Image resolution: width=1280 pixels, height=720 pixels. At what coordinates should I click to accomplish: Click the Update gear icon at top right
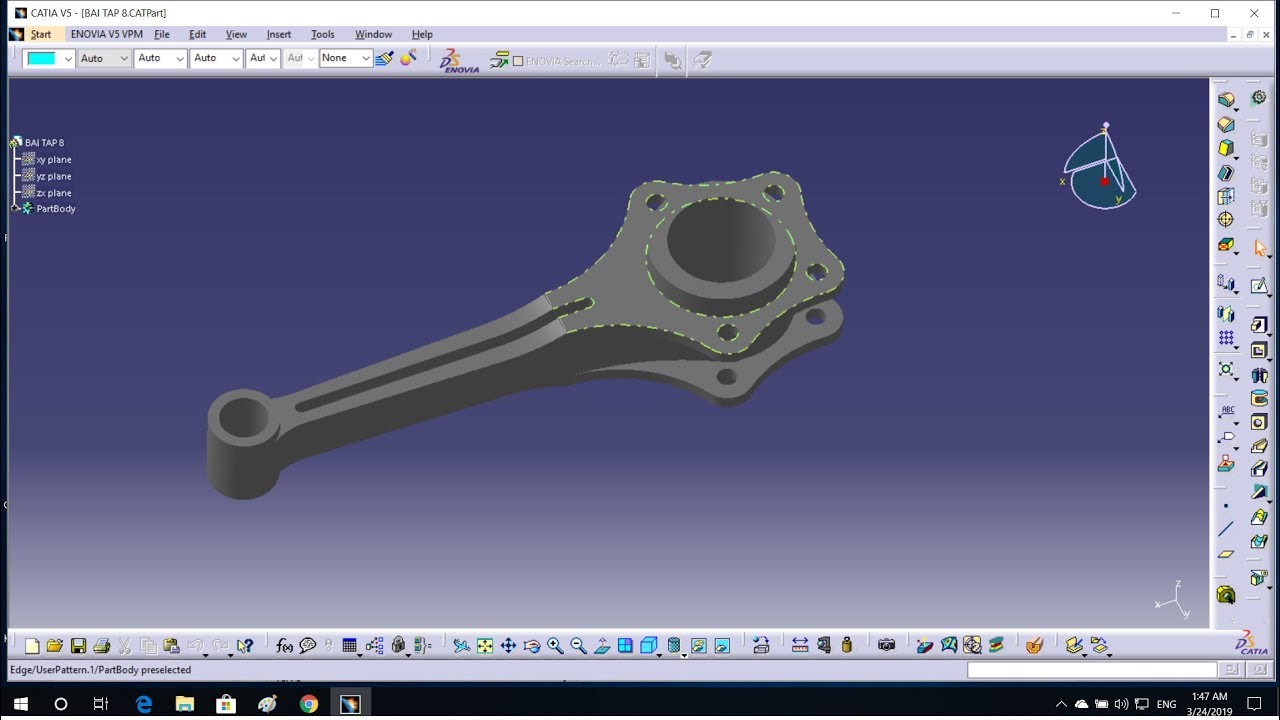[x=1259, y=98]
